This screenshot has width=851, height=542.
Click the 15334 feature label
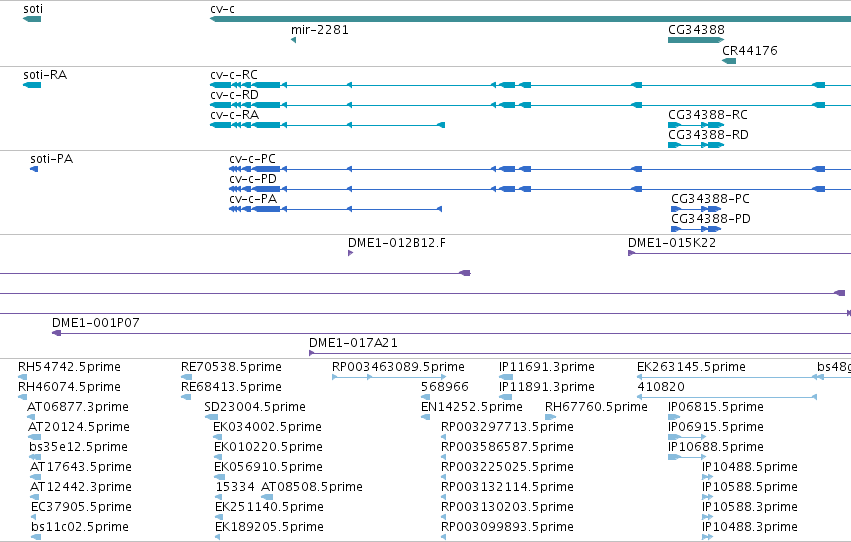[235, 487]
